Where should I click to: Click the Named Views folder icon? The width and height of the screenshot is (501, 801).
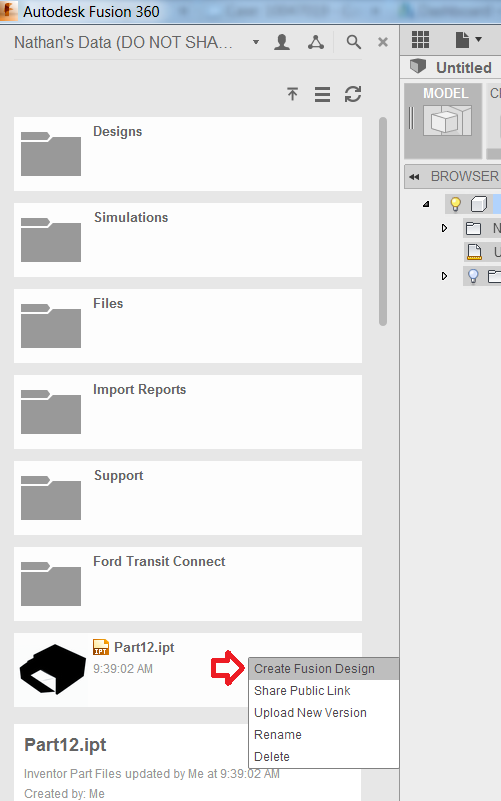(x=474, y=228)
